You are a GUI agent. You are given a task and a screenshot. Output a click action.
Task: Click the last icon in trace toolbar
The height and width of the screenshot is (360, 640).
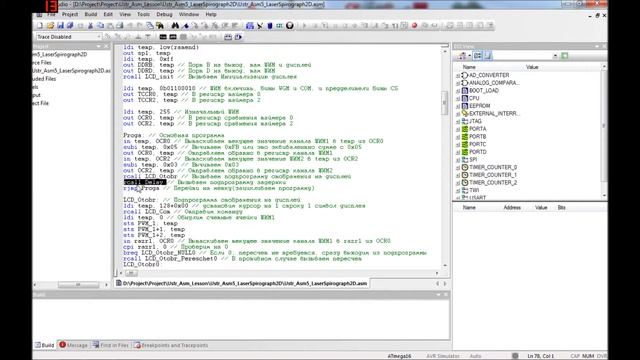coord(238,37)
